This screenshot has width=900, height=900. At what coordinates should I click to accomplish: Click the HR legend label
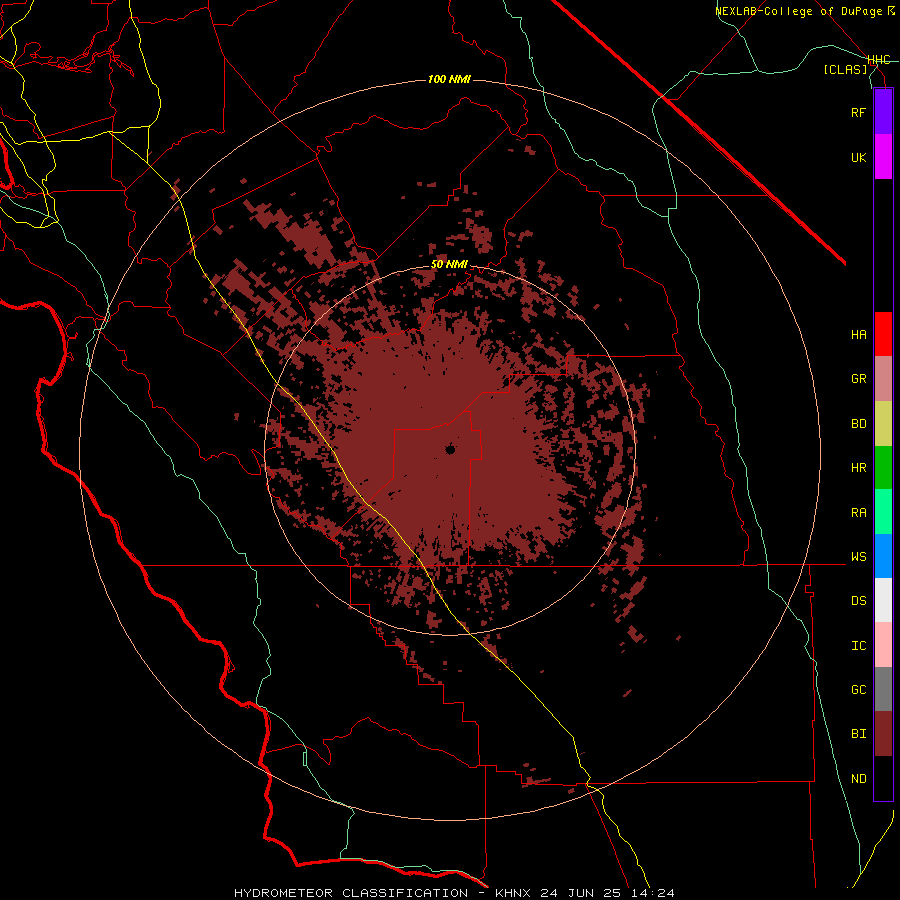858,468
